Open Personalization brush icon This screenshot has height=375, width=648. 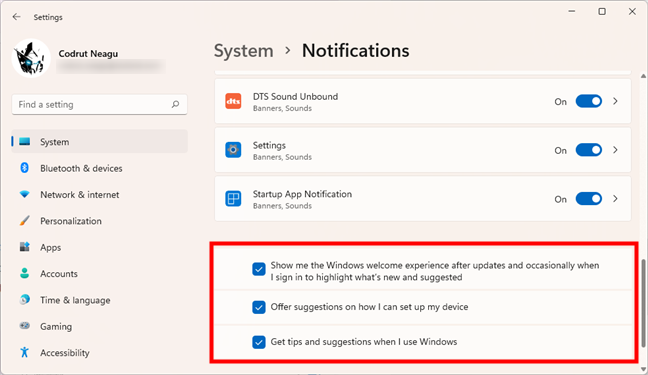click(25, 221)
